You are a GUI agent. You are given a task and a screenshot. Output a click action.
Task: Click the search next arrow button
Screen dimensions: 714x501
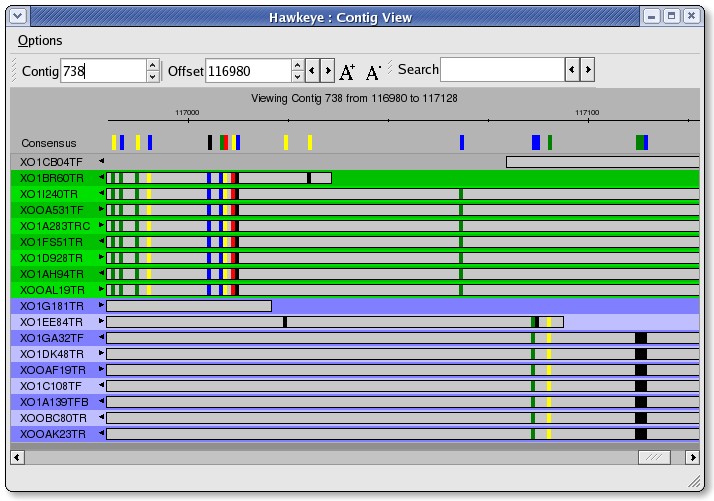(x=587, y=70)
